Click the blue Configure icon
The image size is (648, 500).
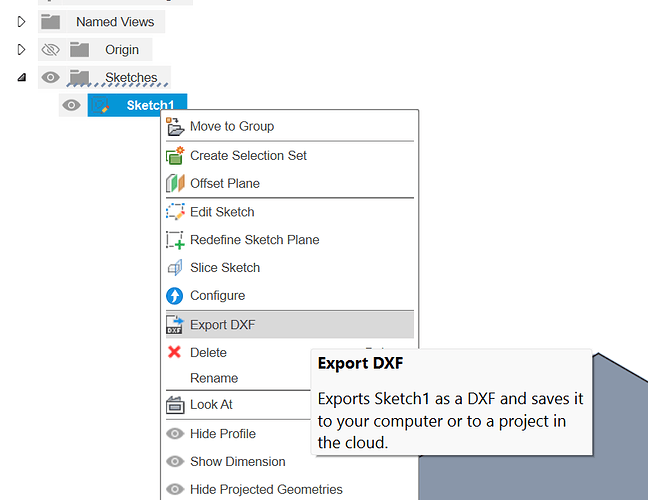(x=175, y=296)
